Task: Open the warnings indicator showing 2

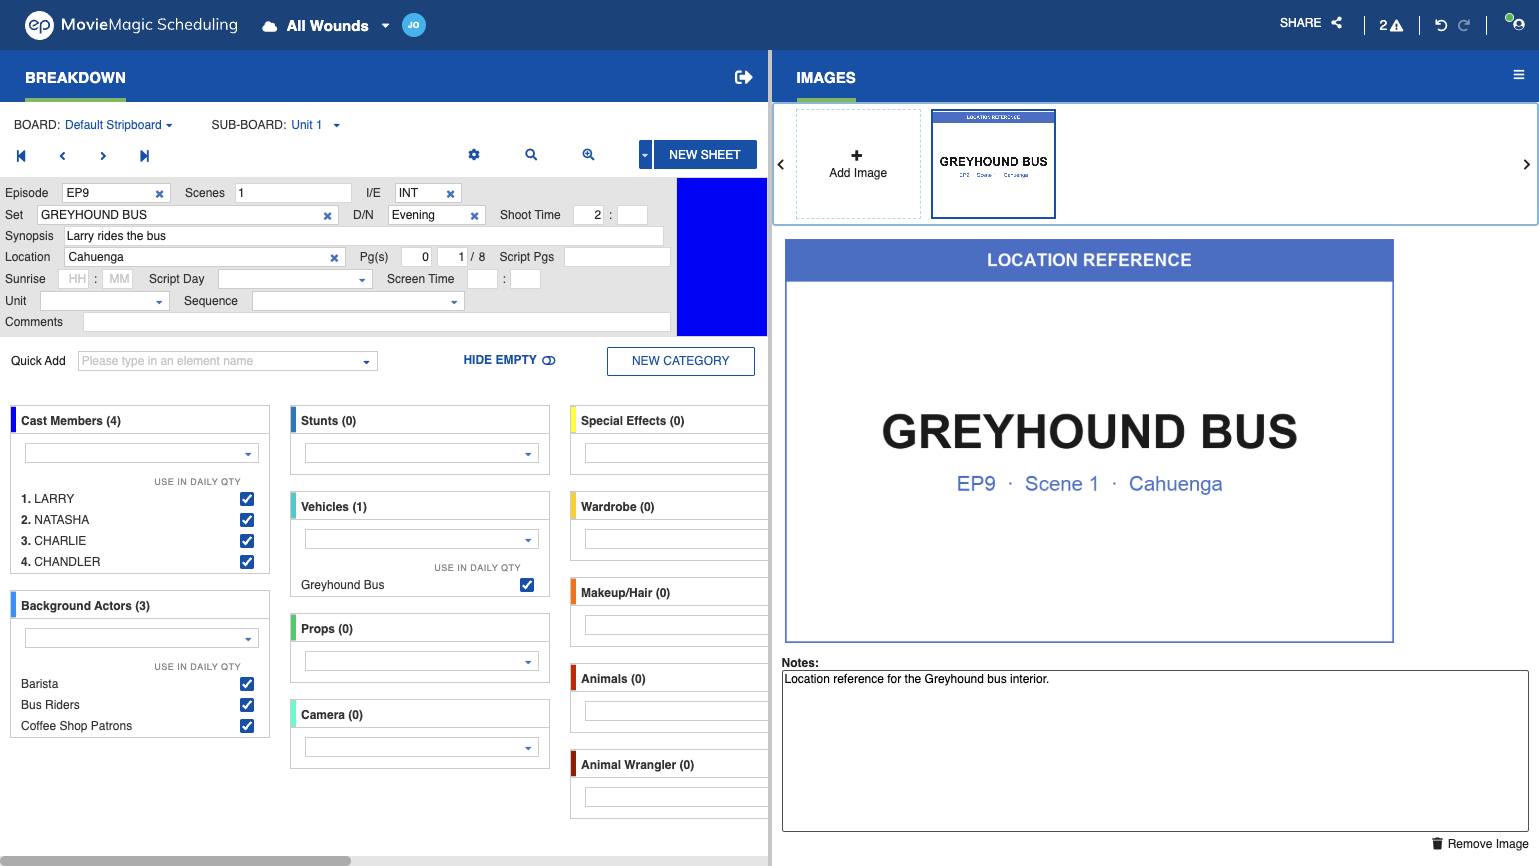Action: (x=1391, y=25)
